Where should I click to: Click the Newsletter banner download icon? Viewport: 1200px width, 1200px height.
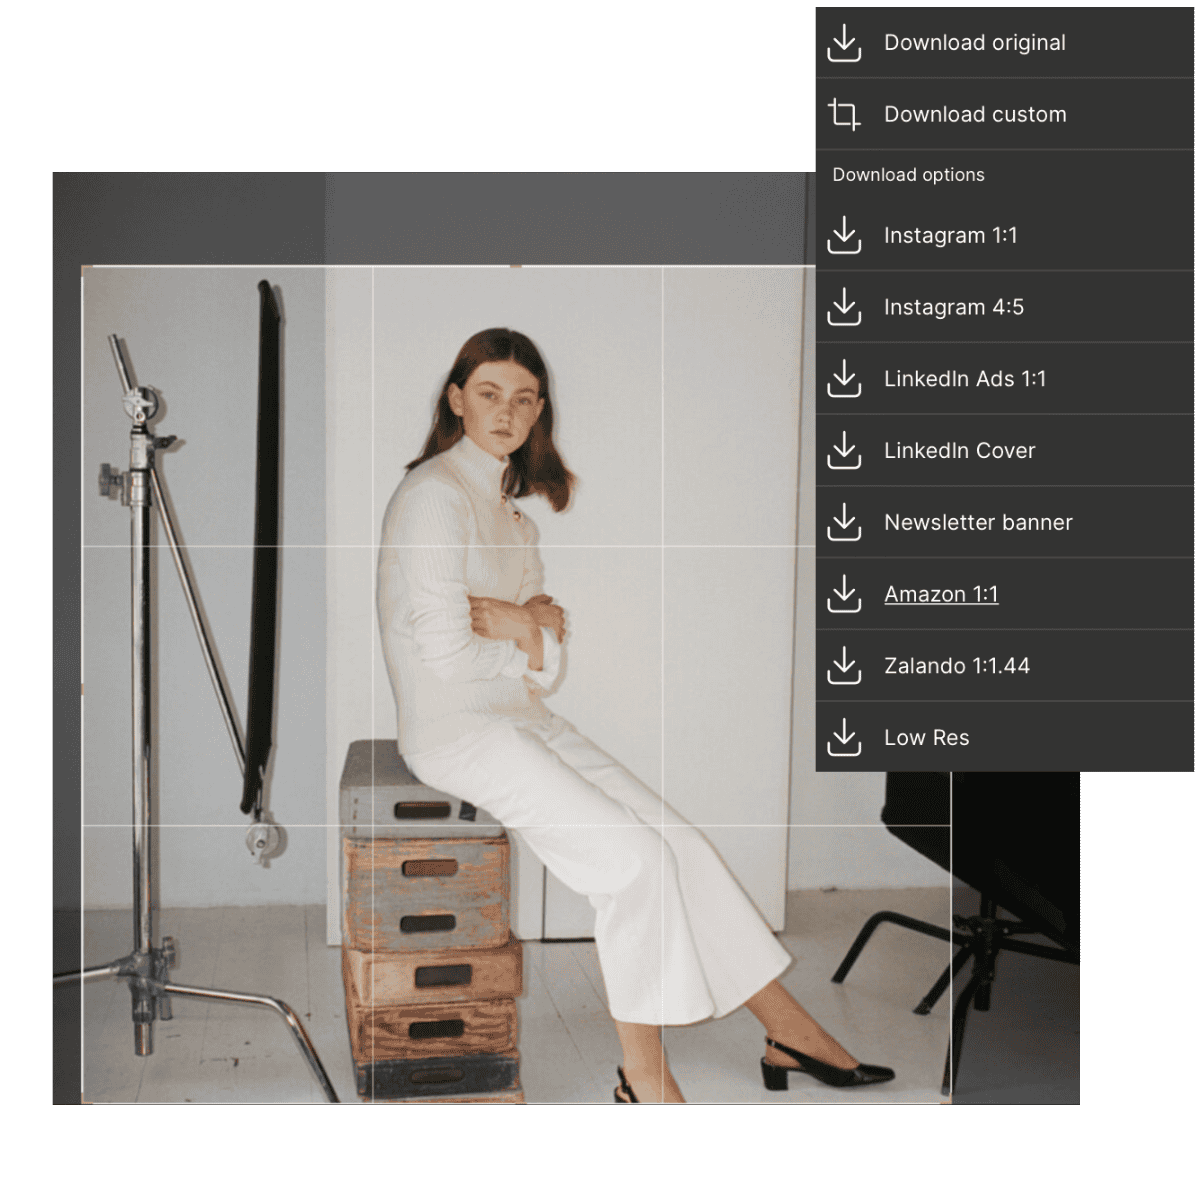tap(844, 522)
